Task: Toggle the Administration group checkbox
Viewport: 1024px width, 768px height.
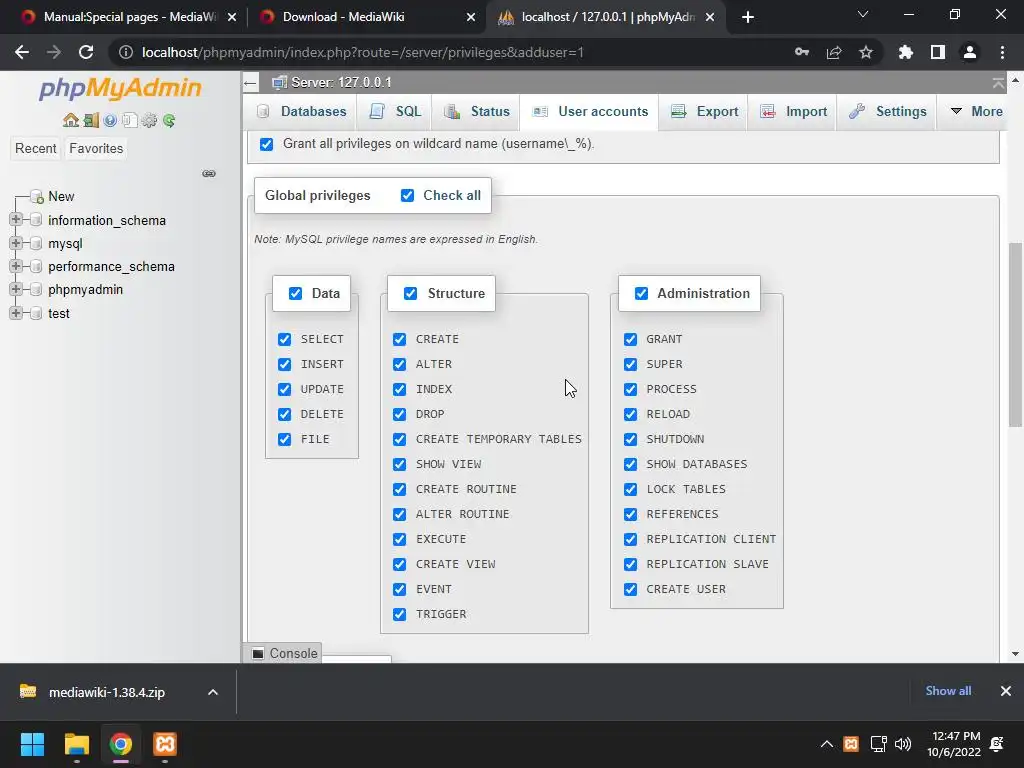Action: pos(641,293)
